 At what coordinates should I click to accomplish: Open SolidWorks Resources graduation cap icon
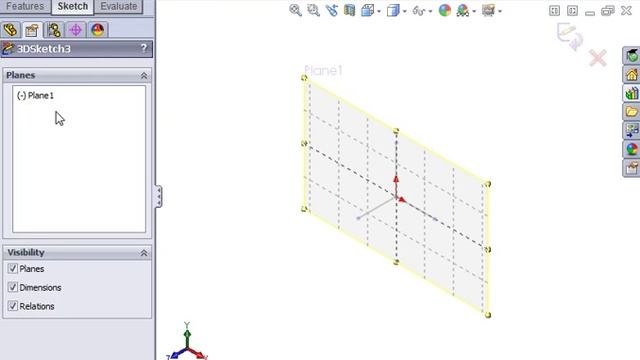pyautogui.click(x=631, y=56)
